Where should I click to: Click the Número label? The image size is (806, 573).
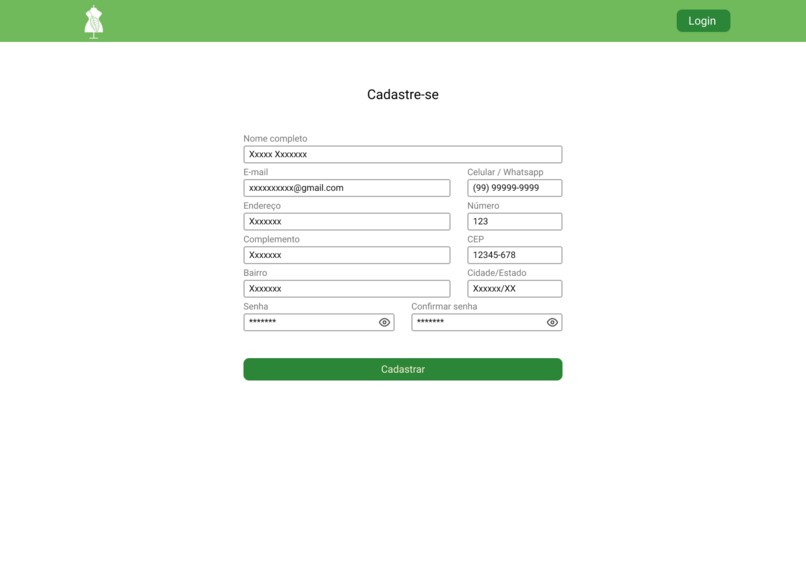tap(483, 206)
